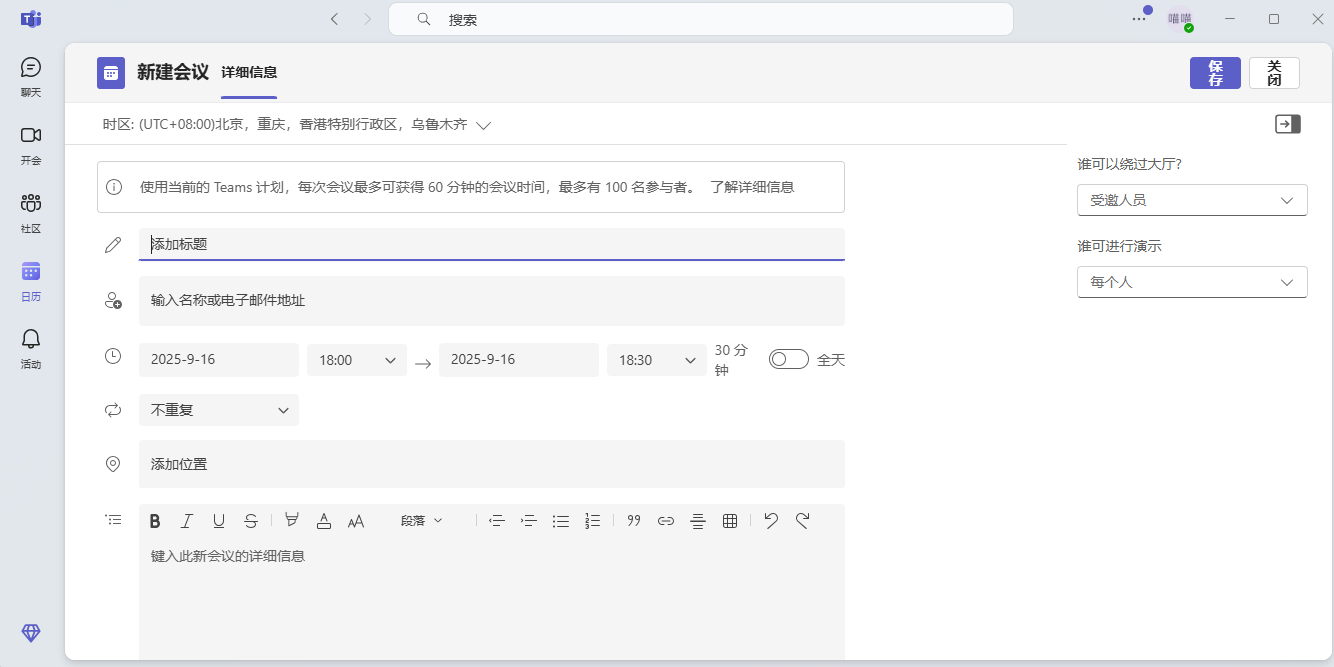This screenshot has height=667, width=1334.
Task: Enable the 全天 all-day toggle
Action: 789,358
